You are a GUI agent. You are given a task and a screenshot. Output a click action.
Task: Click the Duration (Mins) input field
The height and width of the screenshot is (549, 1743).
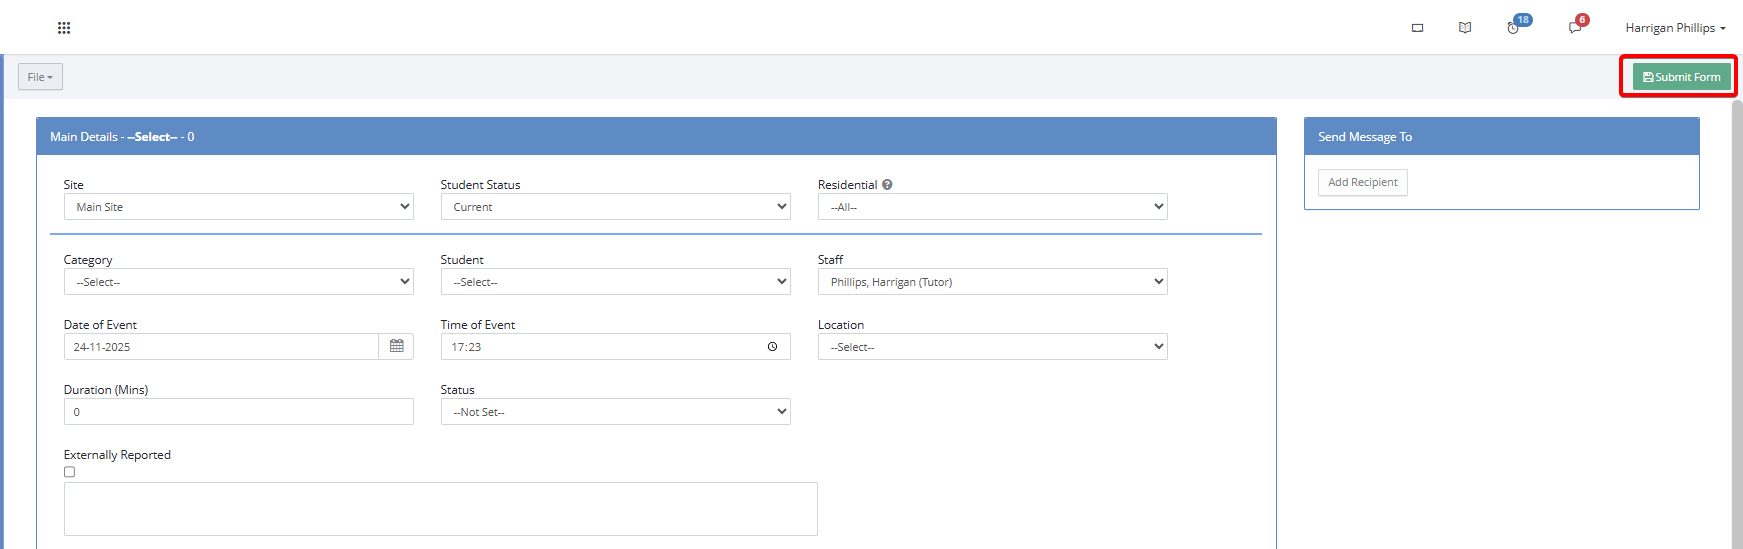[238, 412]
